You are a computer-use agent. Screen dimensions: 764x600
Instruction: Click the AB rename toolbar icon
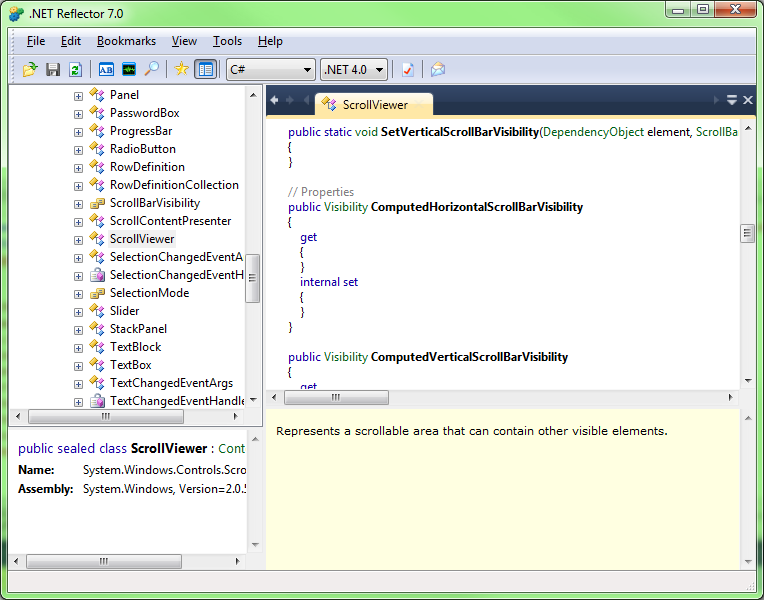coord(106,69)
